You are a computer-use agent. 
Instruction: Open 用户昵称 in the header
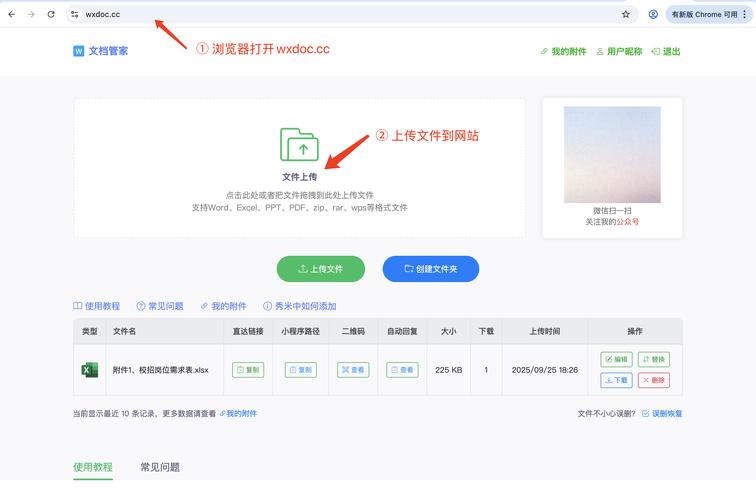(619, 51)
